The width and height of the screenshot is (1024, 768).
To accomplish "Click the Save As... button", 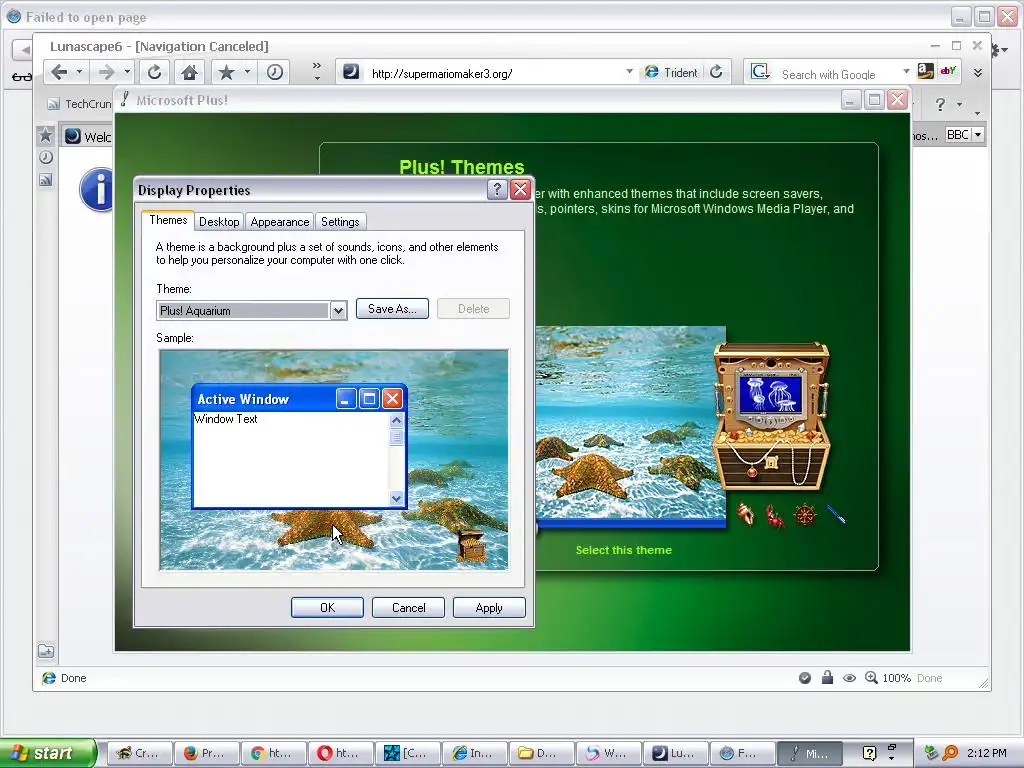I will (x=392, y=309).
